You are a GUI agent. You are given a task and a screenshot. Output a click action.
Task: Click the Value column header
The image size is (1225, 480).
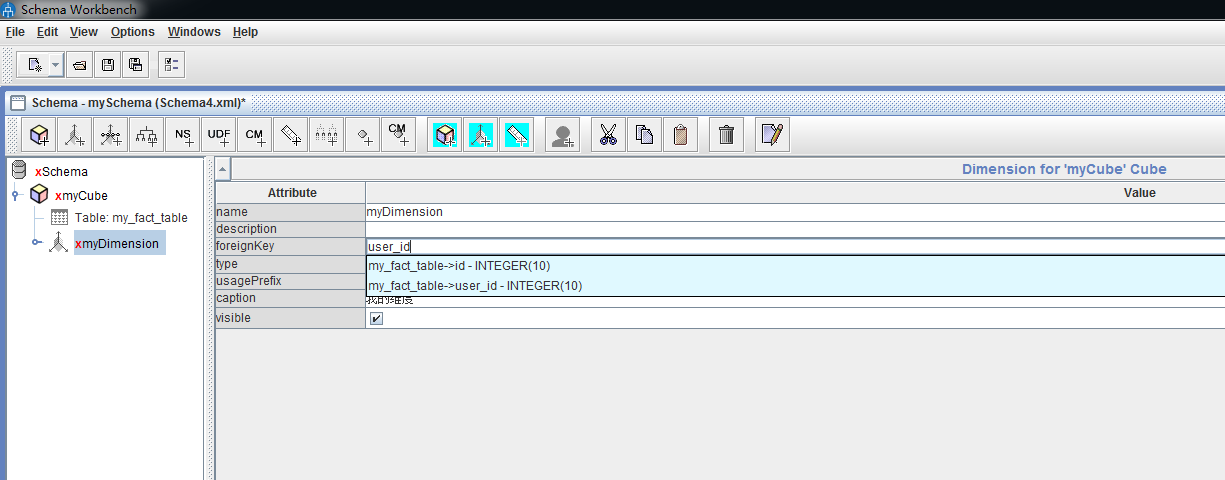1139,193
